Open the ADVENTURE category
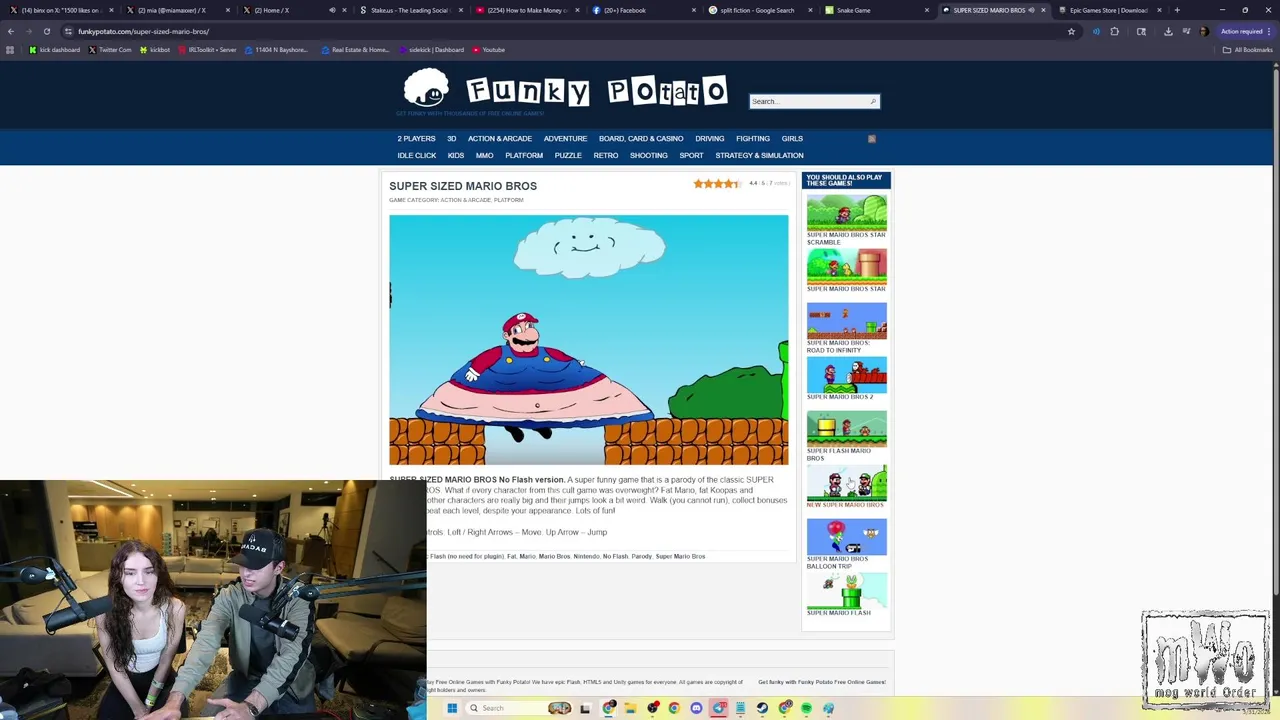Screen dimensions: 1280x720 (565, 138)
